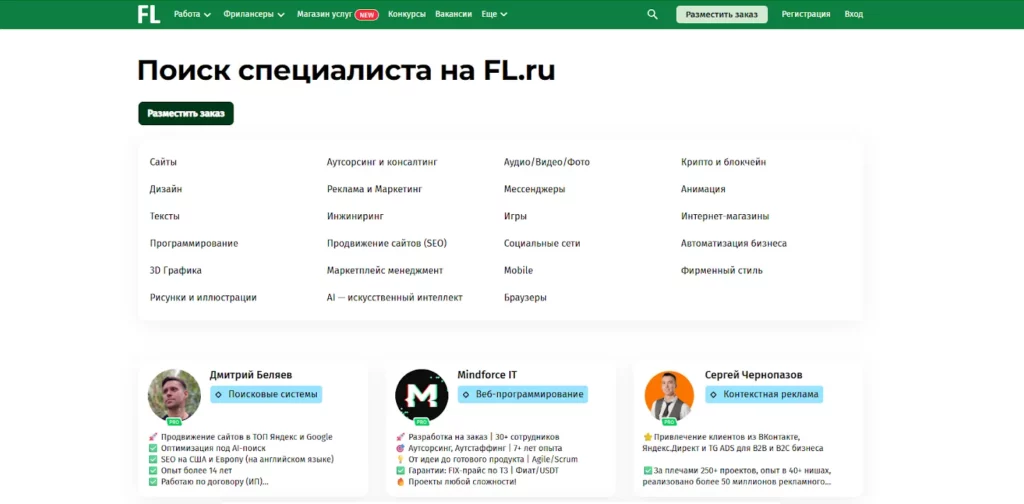The height and width of the screenshot is (504, 1024).
Task: Click Поисковые системы specialization tag
Action: click(x=266, y=394)
